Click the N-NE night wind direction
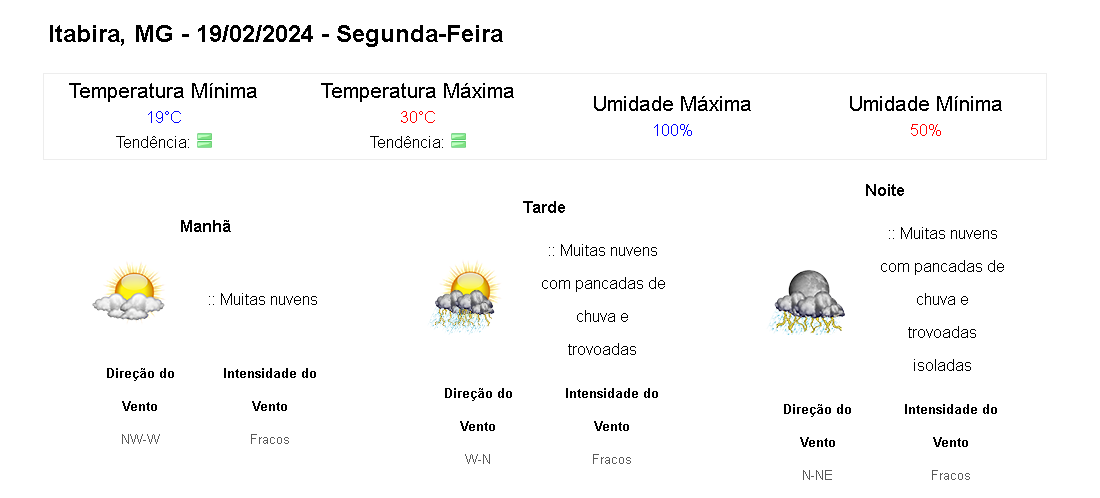1100x498 pixels. (x=817, y=475)
